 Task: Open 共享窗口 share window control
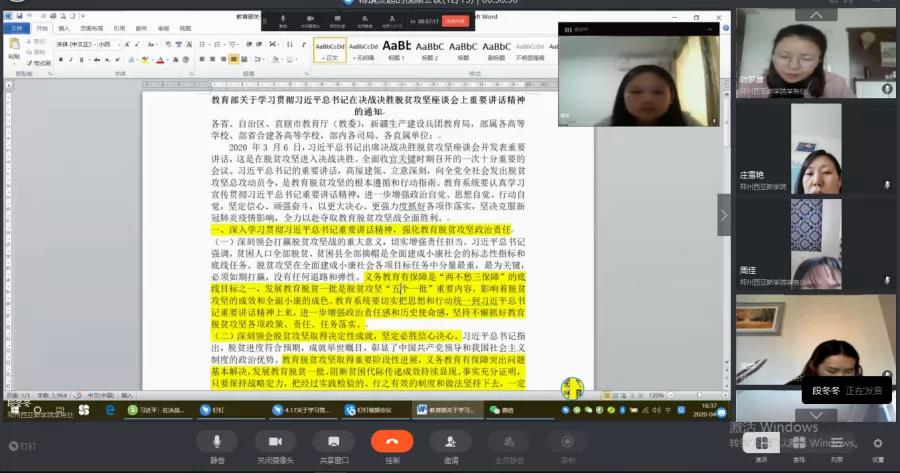[333, 441]
